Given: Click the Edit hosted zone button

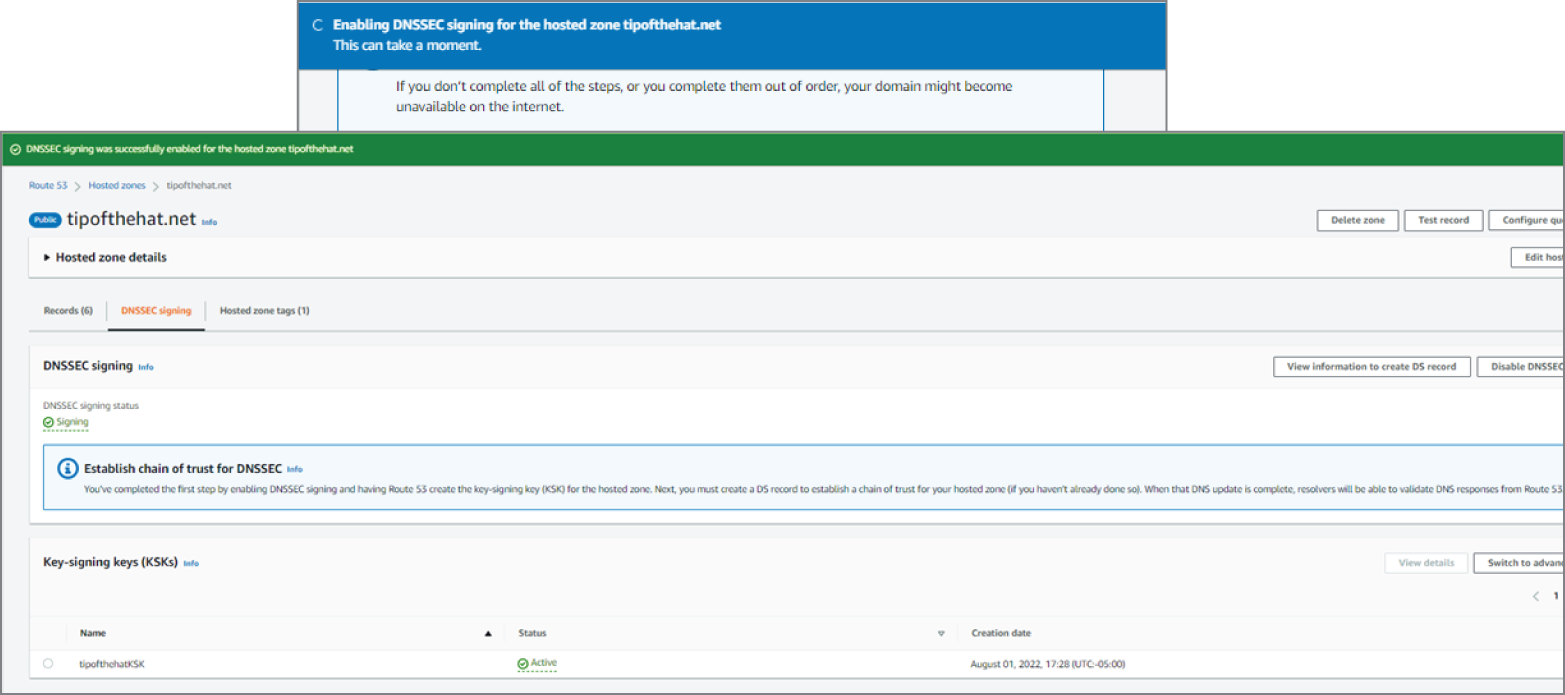Looking at the screenshot, I should [1537, 257].
